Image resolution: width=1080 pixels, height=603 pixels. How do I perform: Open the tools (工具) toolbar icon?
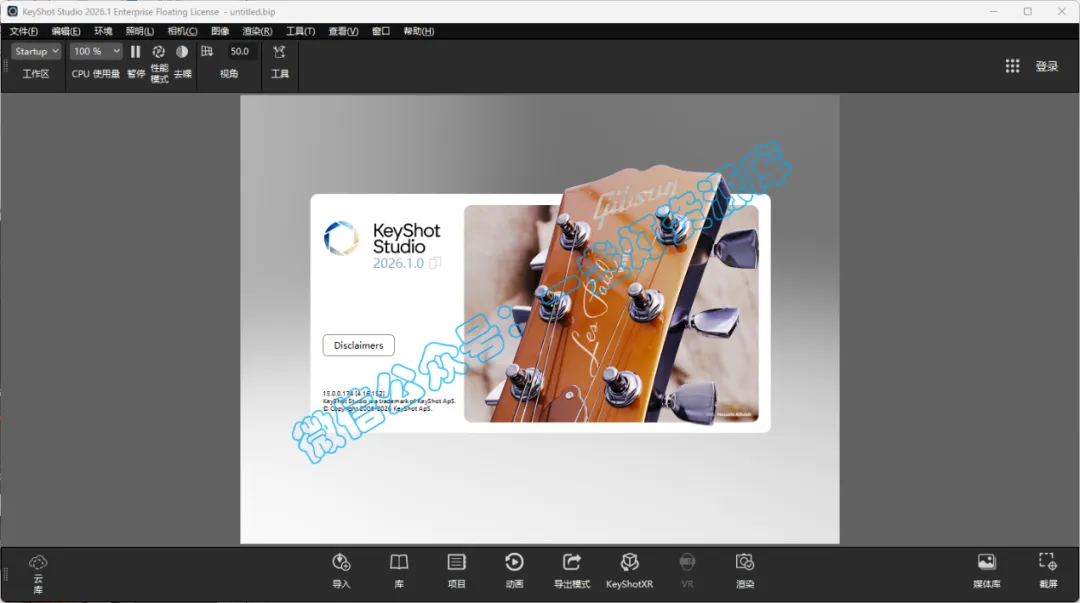tap(279, 52)
